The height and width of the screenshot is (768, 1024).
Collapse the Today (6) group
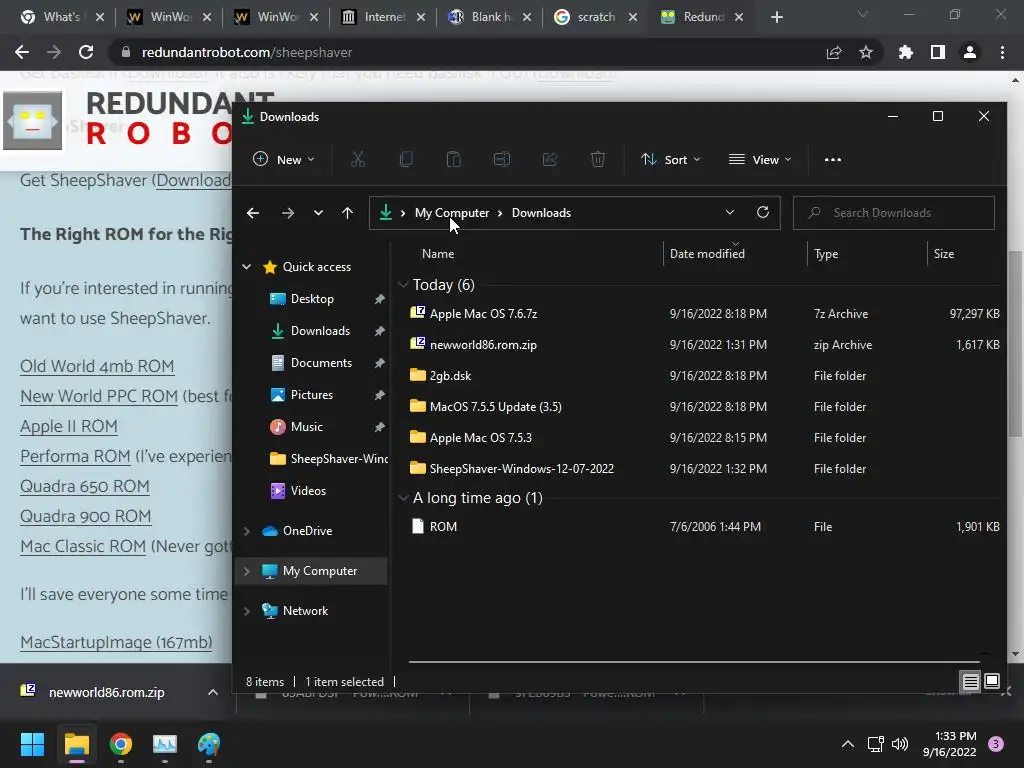[x=404, y=285]
